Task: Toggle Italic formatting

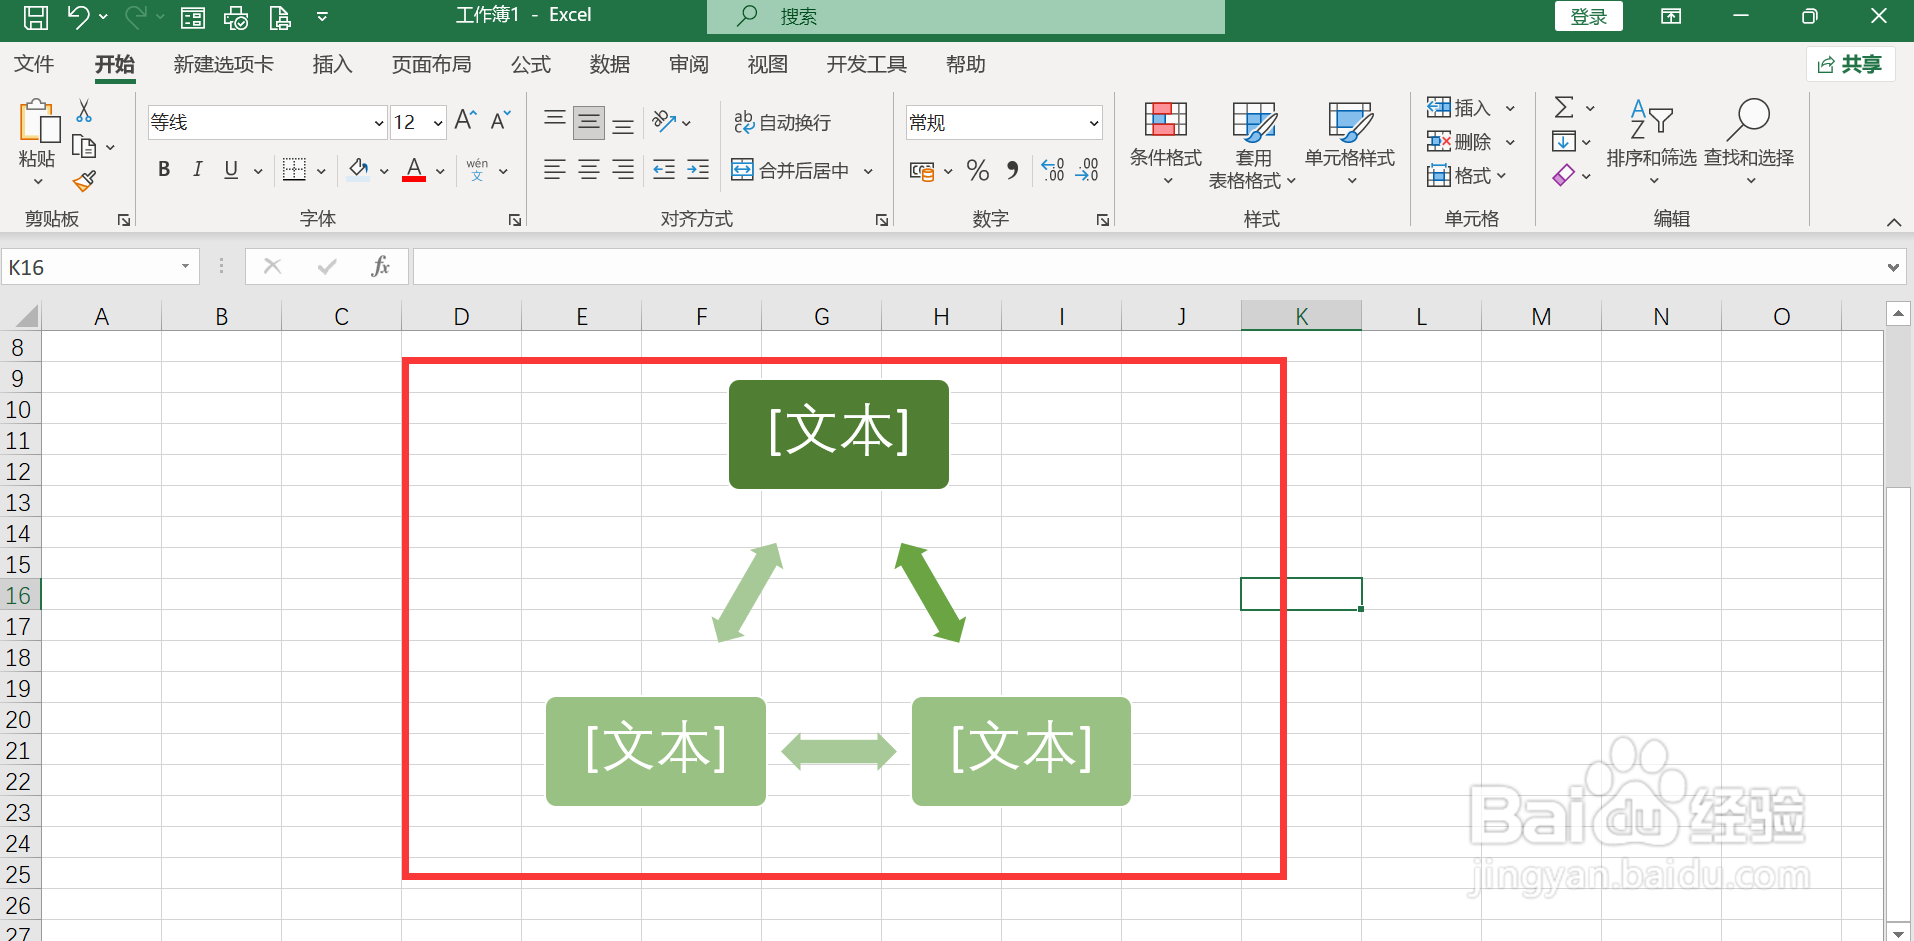Action: coord(197,169)
